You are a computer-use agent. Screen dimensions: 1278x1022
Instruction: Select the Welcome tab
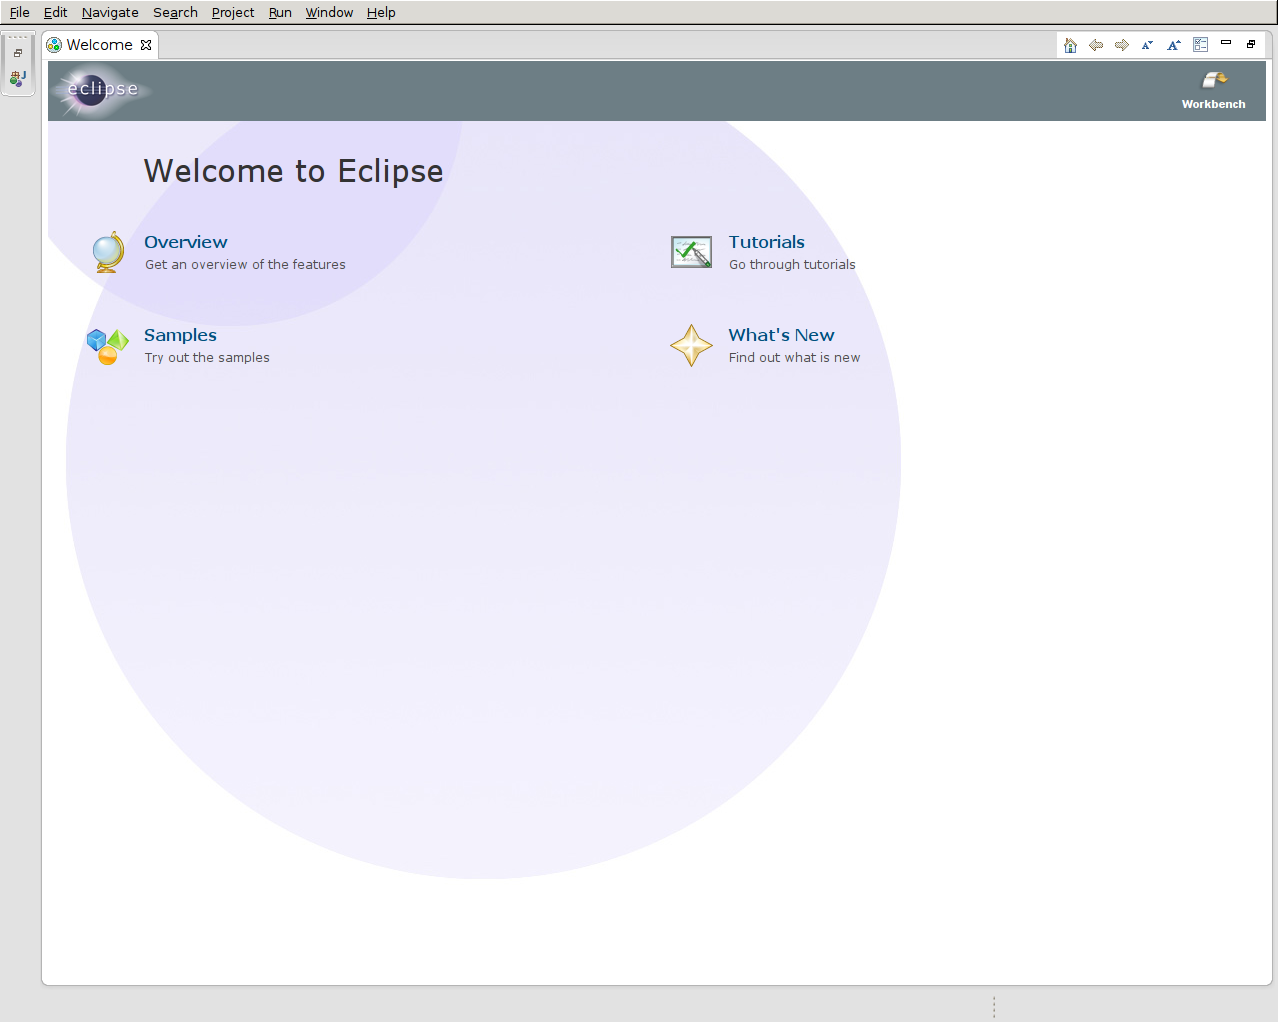(99, 45)
